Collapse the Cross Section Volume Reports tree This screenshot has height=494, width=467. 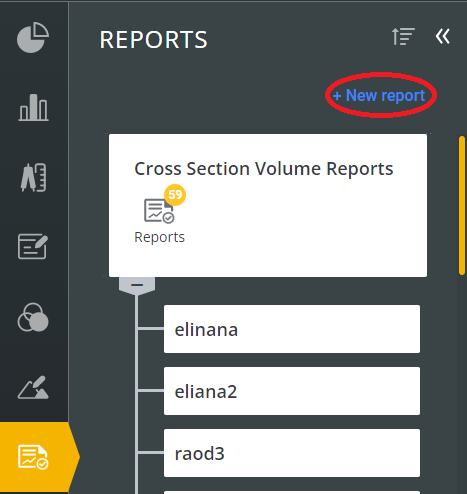tap(137, 285)
